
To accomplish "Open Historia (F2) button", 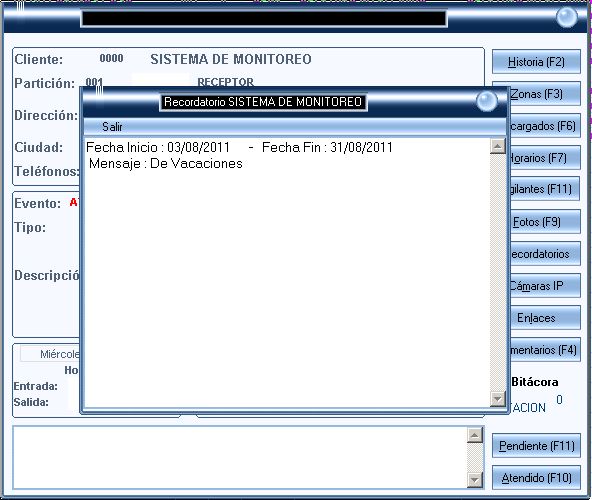I will 536,62.
